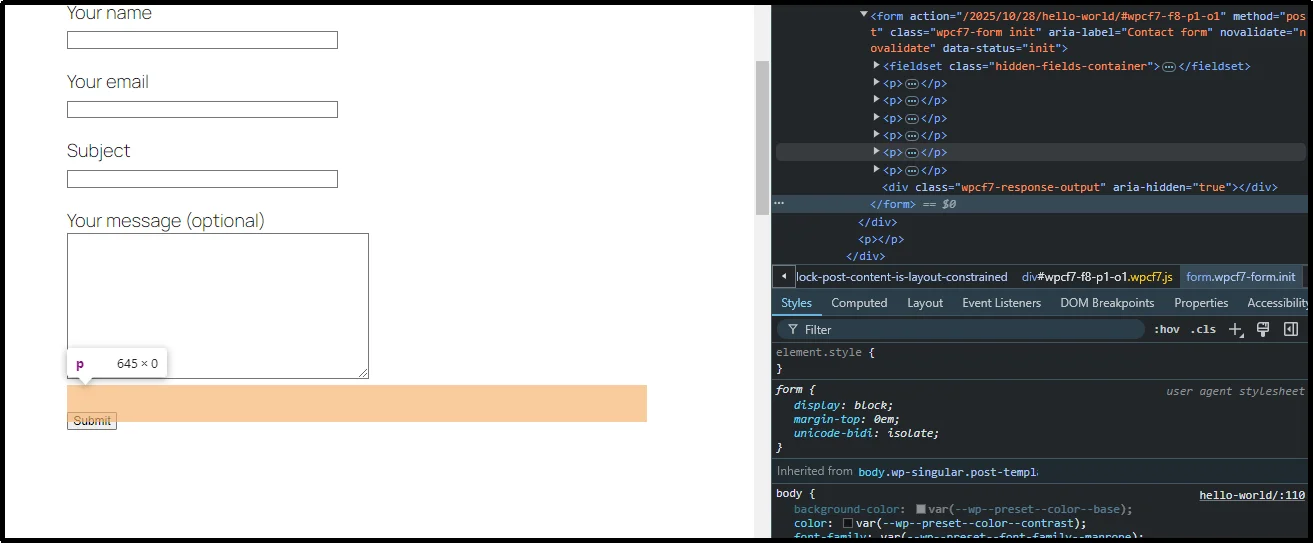Click the textarea resize handle corner
The image size is (1313, 543).
tap(363, 373)
